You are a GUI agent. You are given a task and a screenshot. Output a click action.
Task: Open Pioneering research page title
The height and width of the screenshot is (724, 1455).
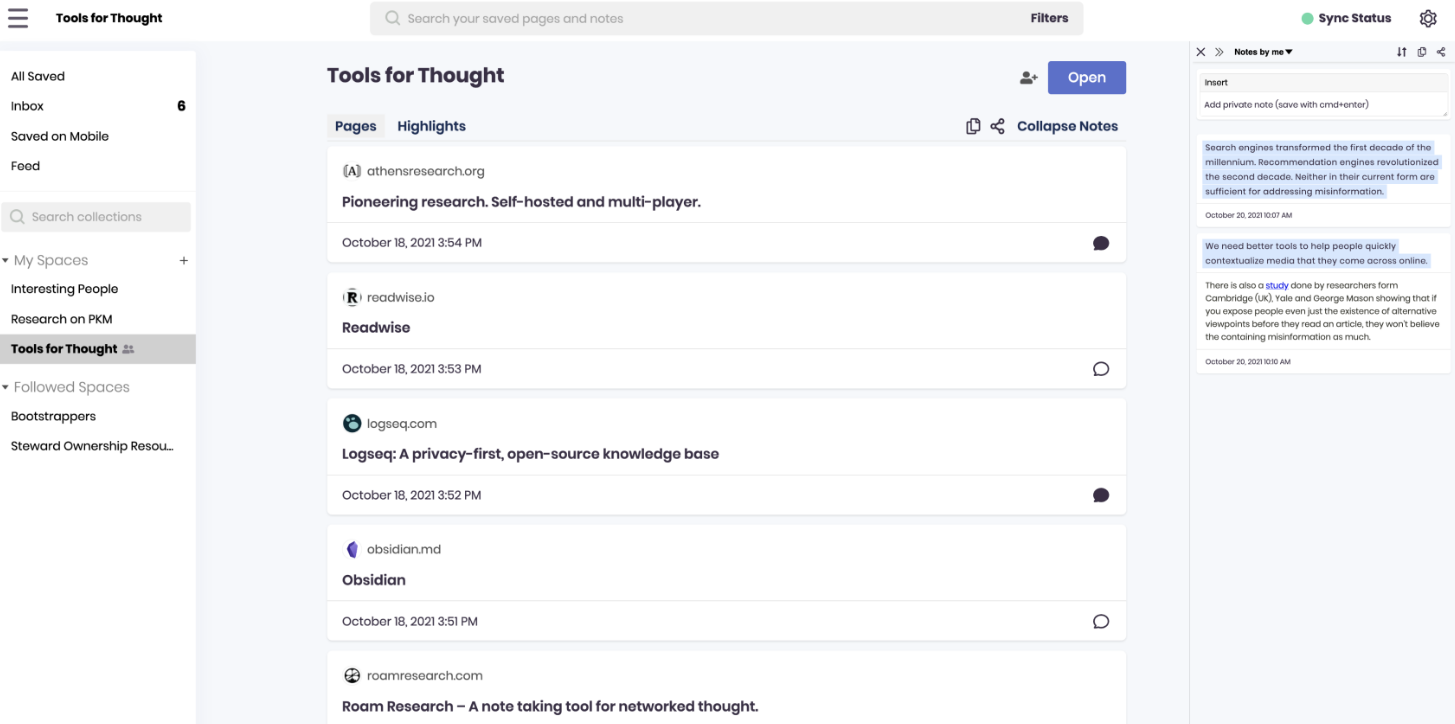pos(521,202)
